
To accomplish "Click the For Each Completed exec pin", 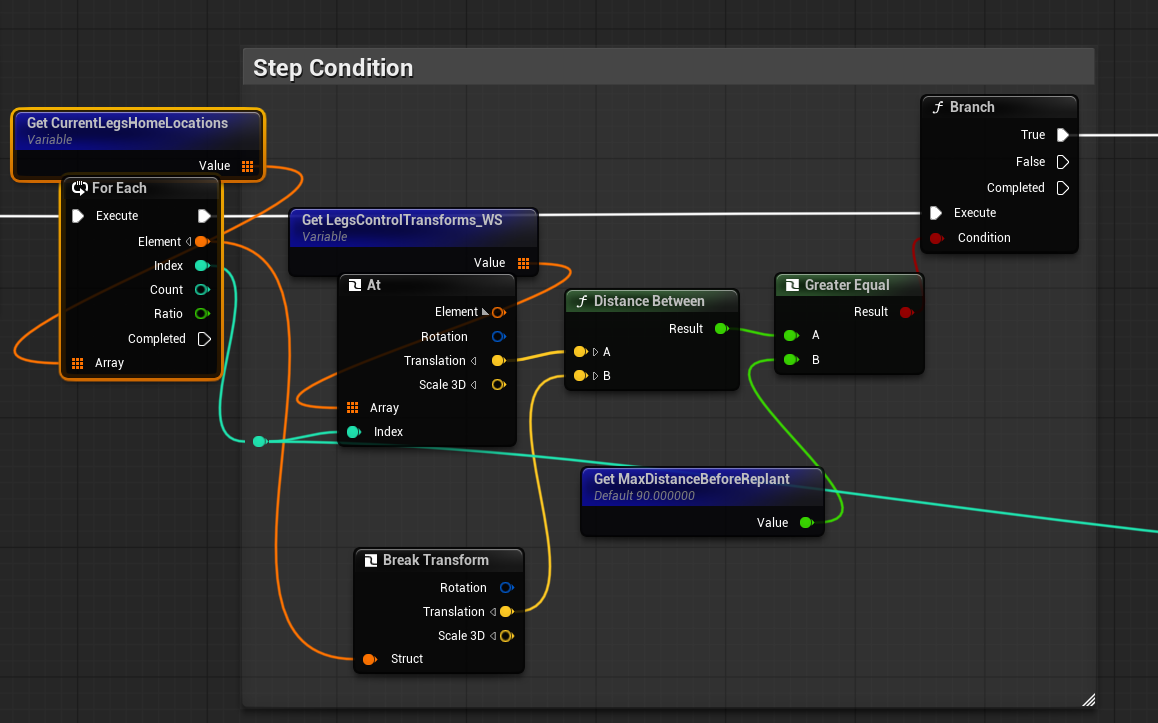I will [x=205, y=339].
